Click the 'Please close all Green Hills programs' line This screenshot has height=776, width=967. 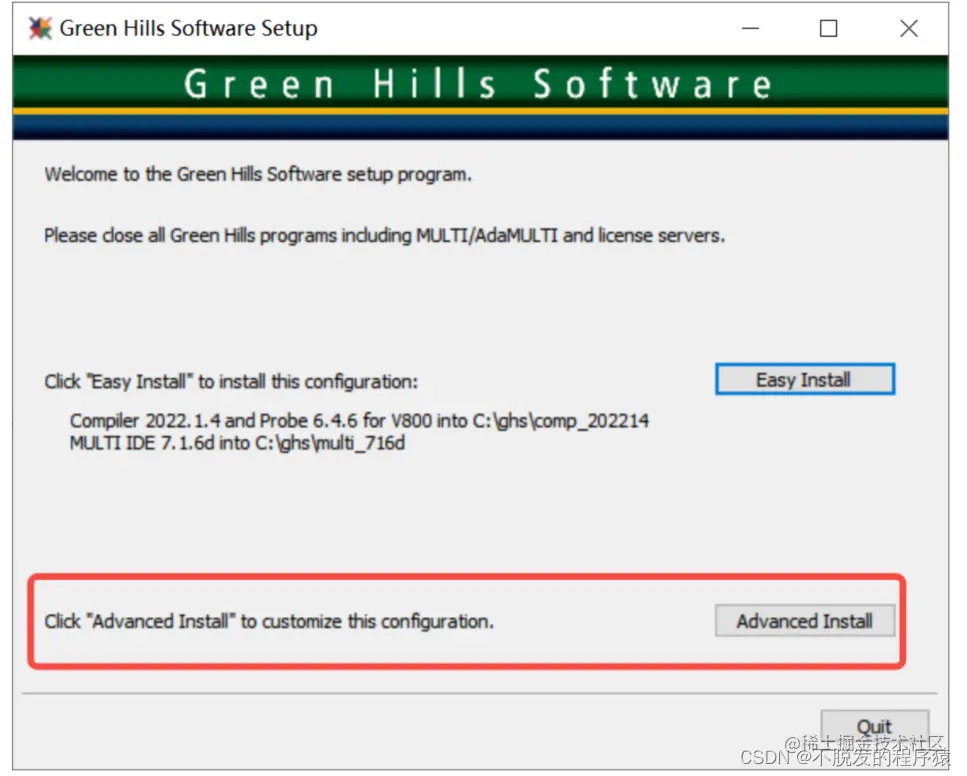[x=384, y=236]
